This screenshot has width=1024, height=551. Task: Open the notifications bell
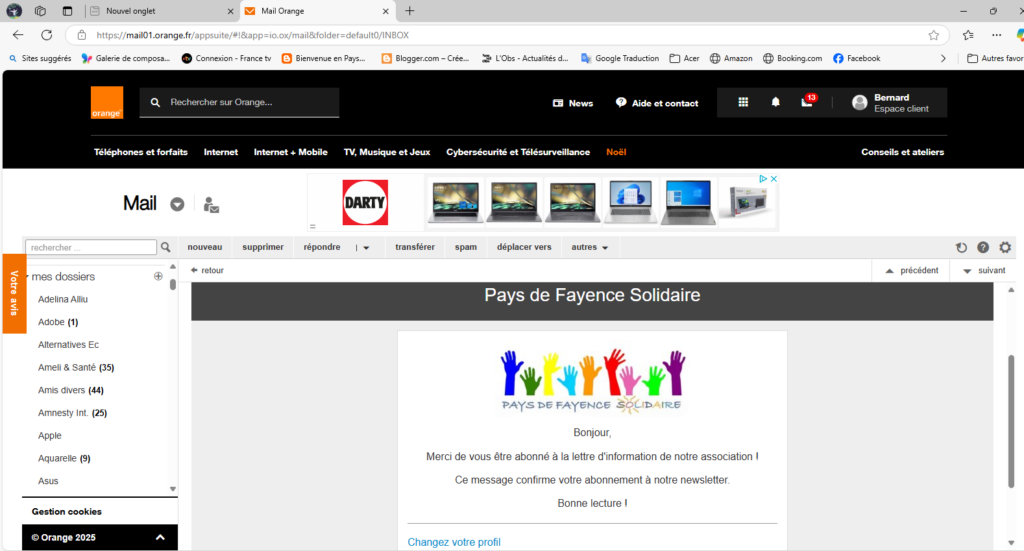(x=775, y=102)
